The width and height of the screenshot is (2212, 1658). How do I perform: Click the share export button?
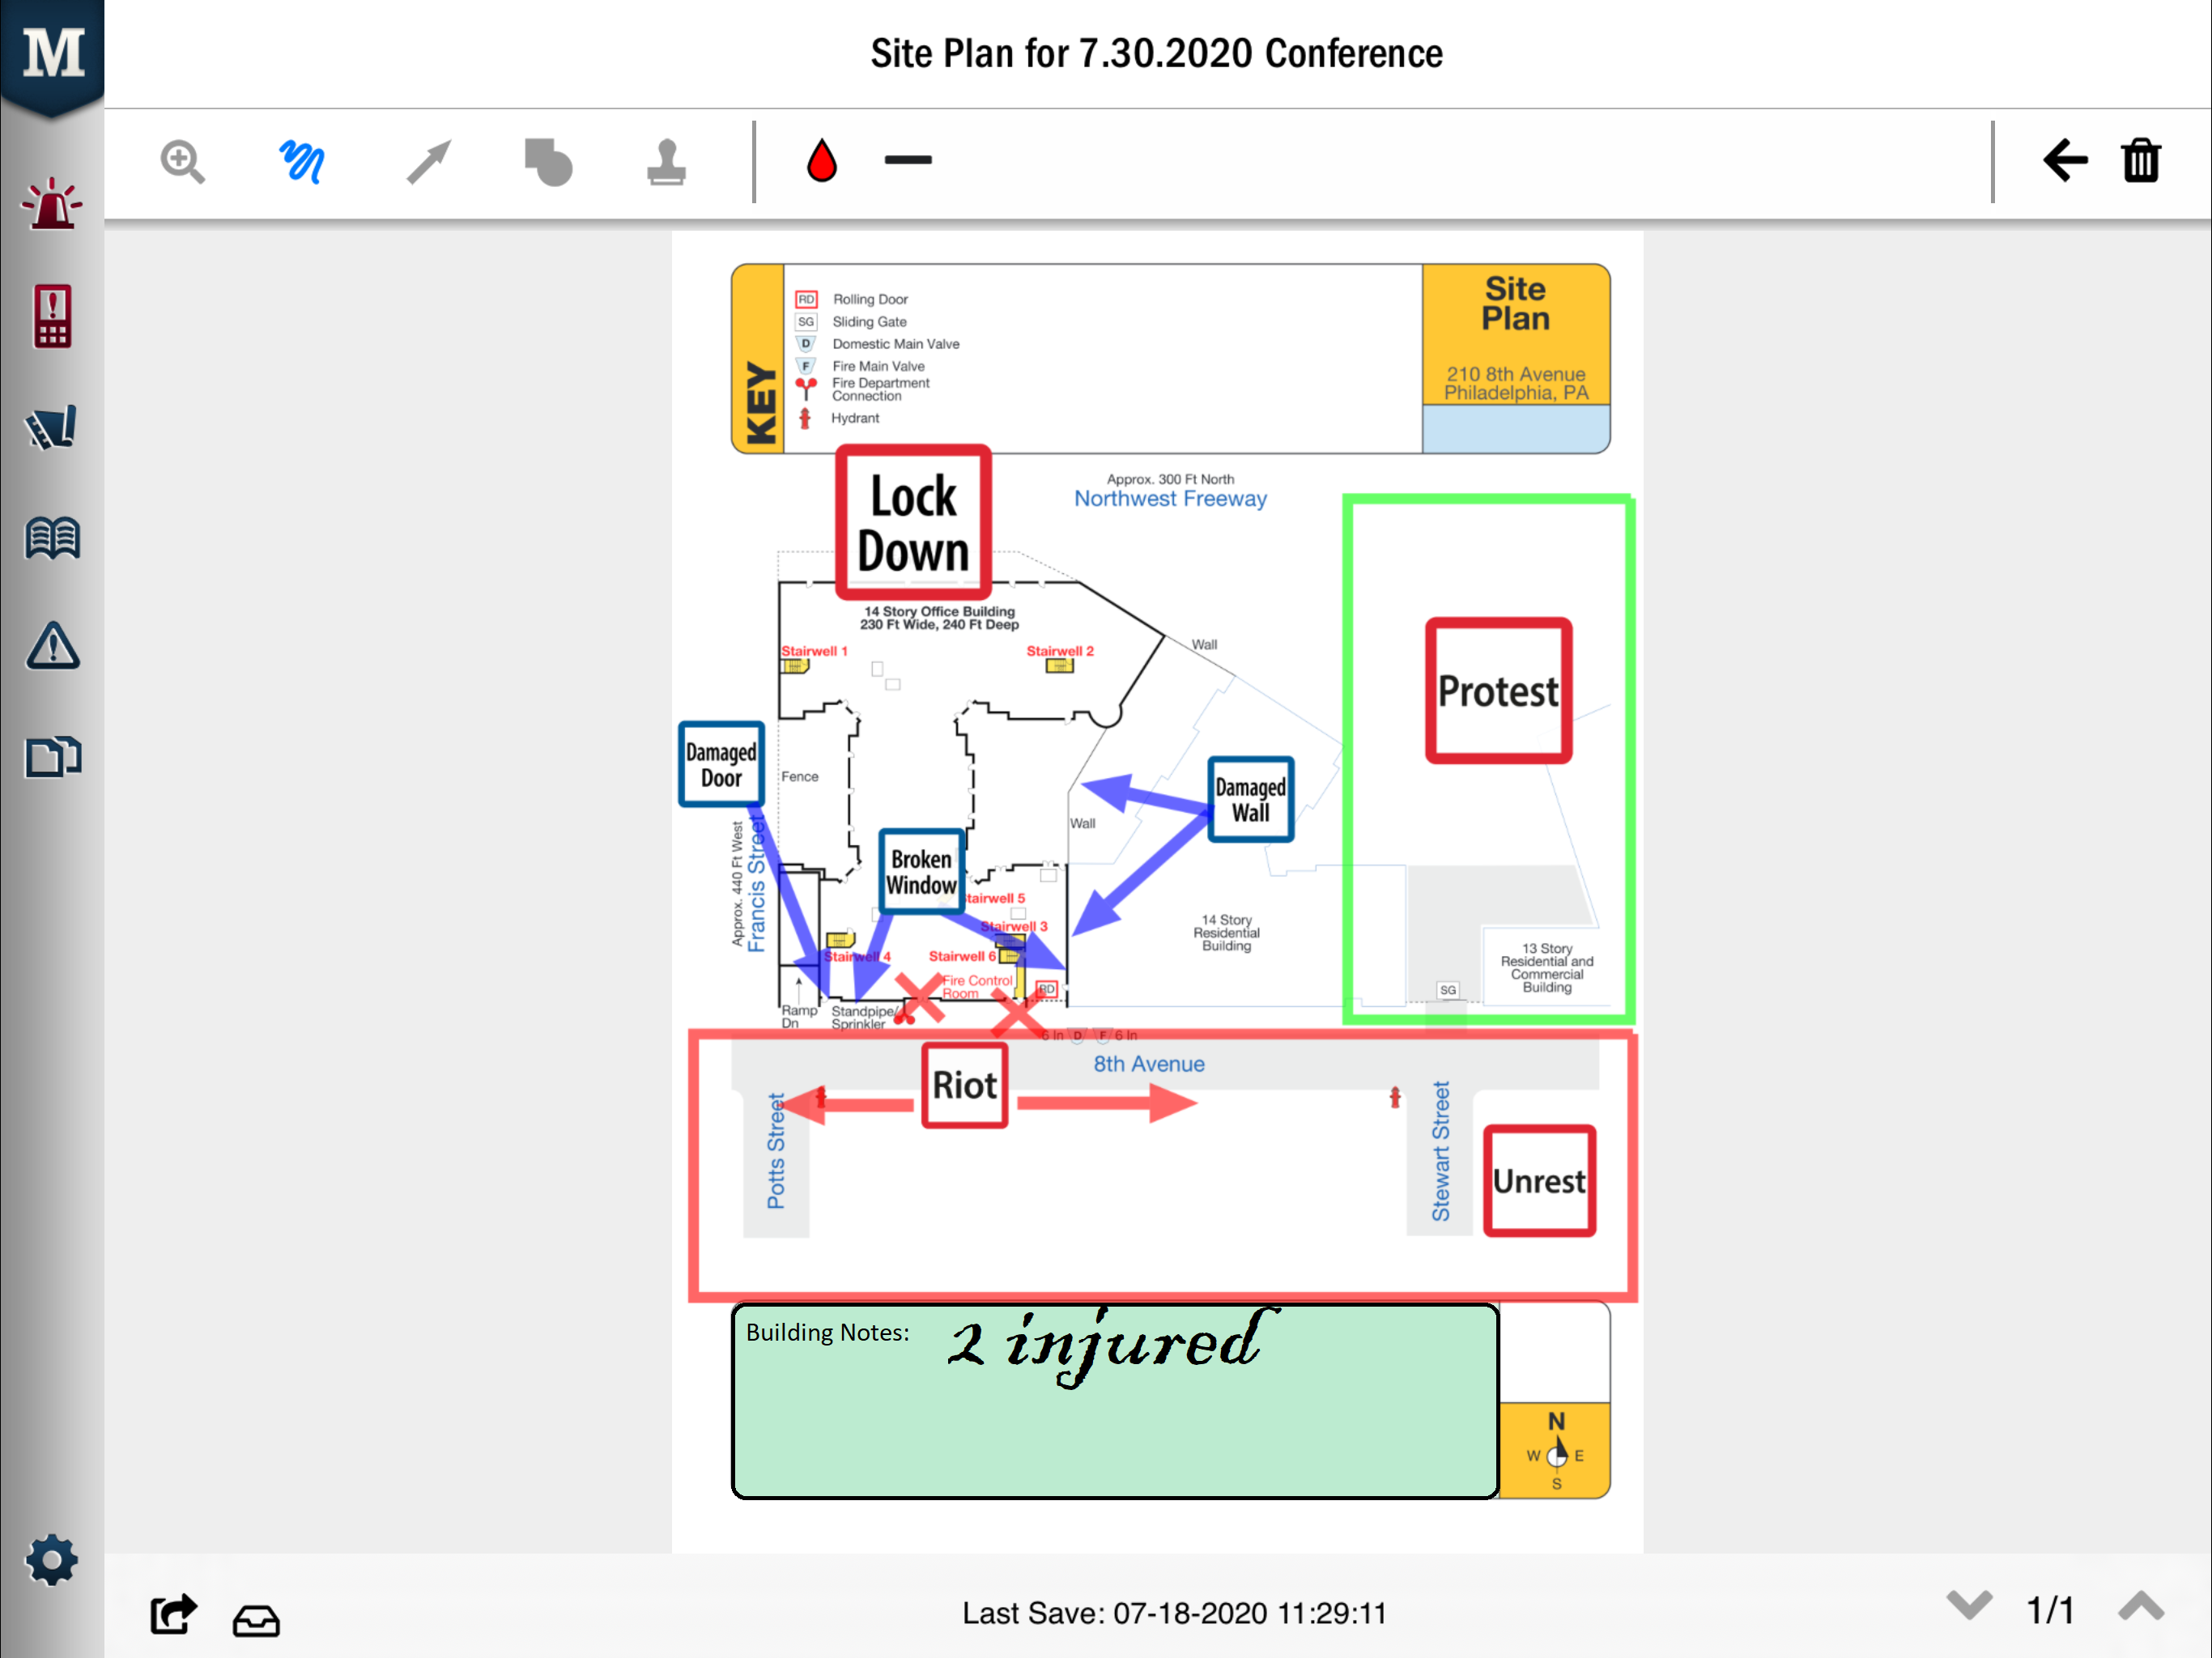click(174, 1613)
